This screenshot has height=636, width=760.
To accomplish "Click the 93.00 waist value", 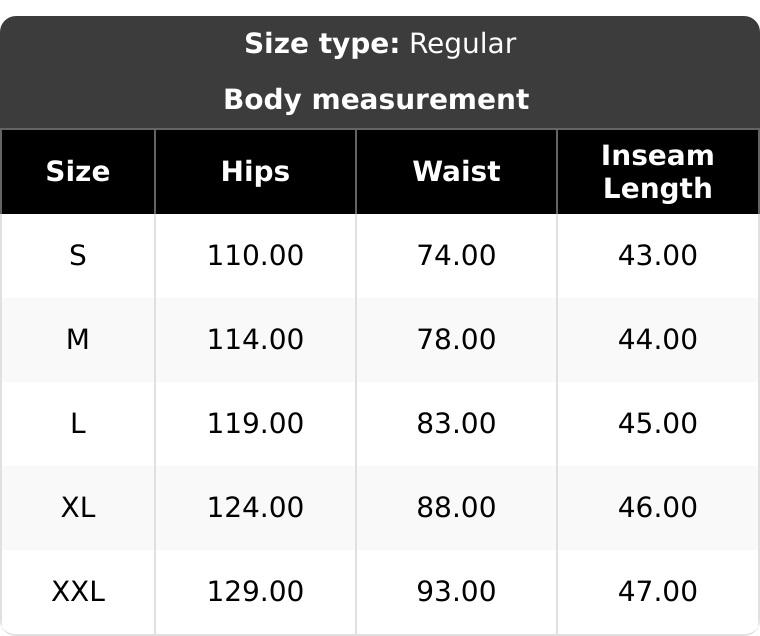I will pos(457,591).
